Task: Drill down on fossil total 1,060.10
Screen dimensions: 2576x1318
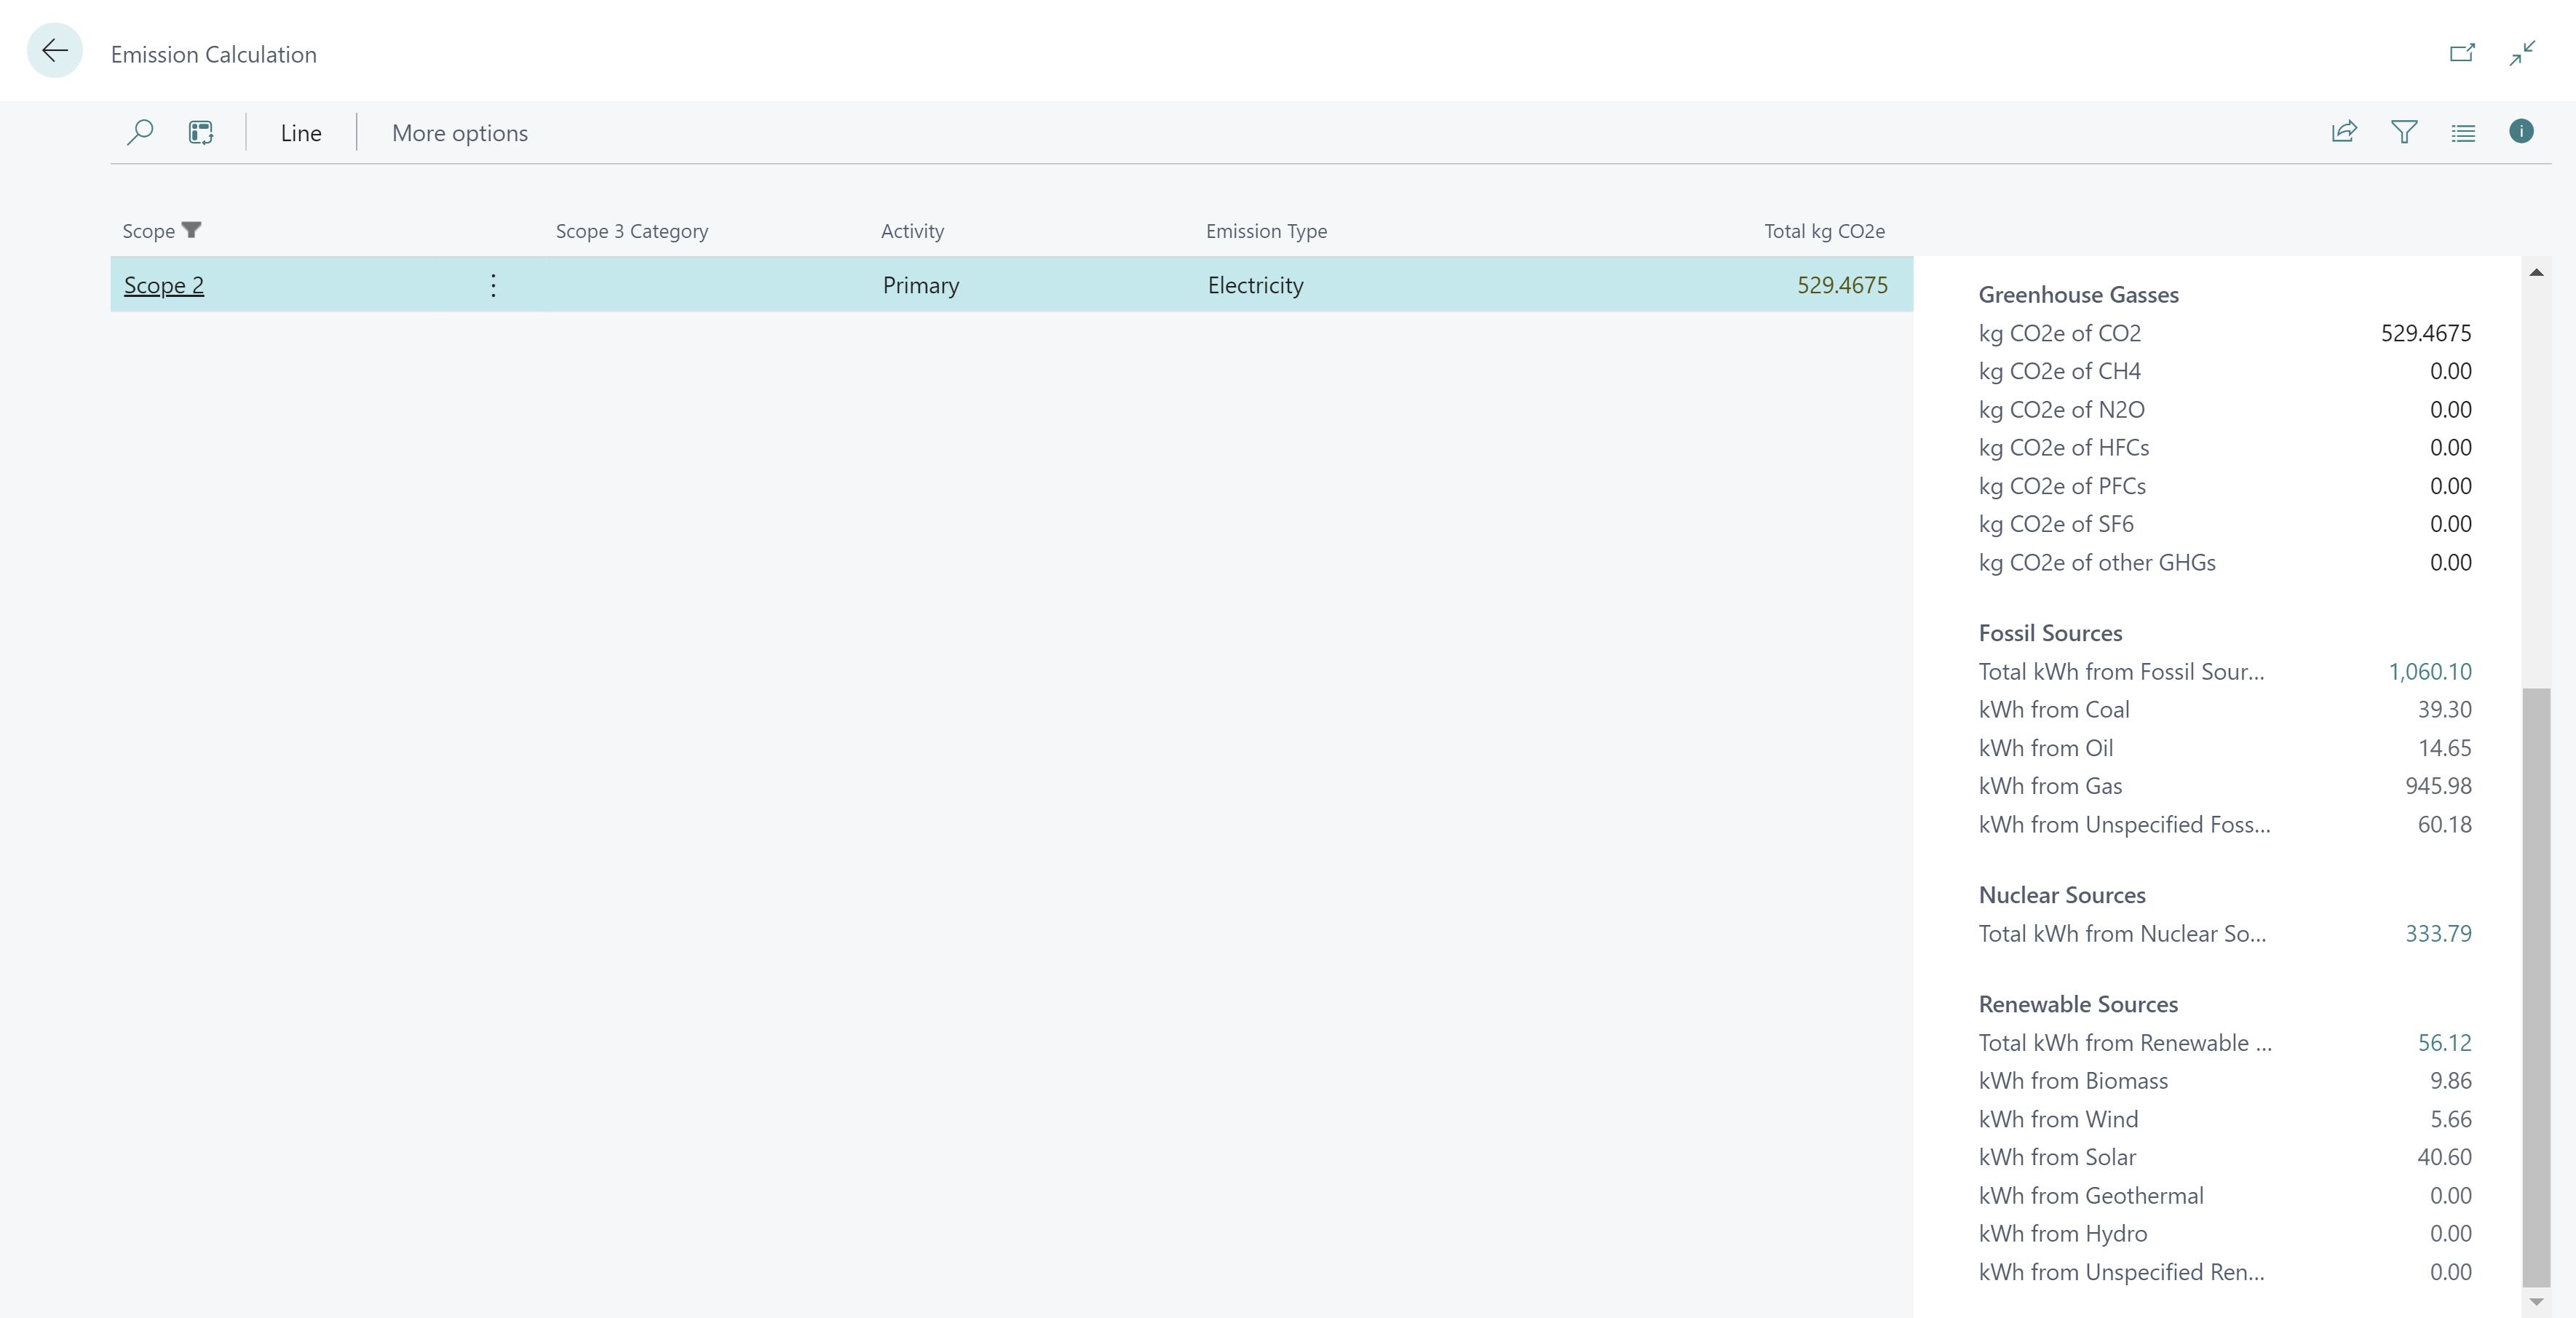Action: tap(2429, 671)
